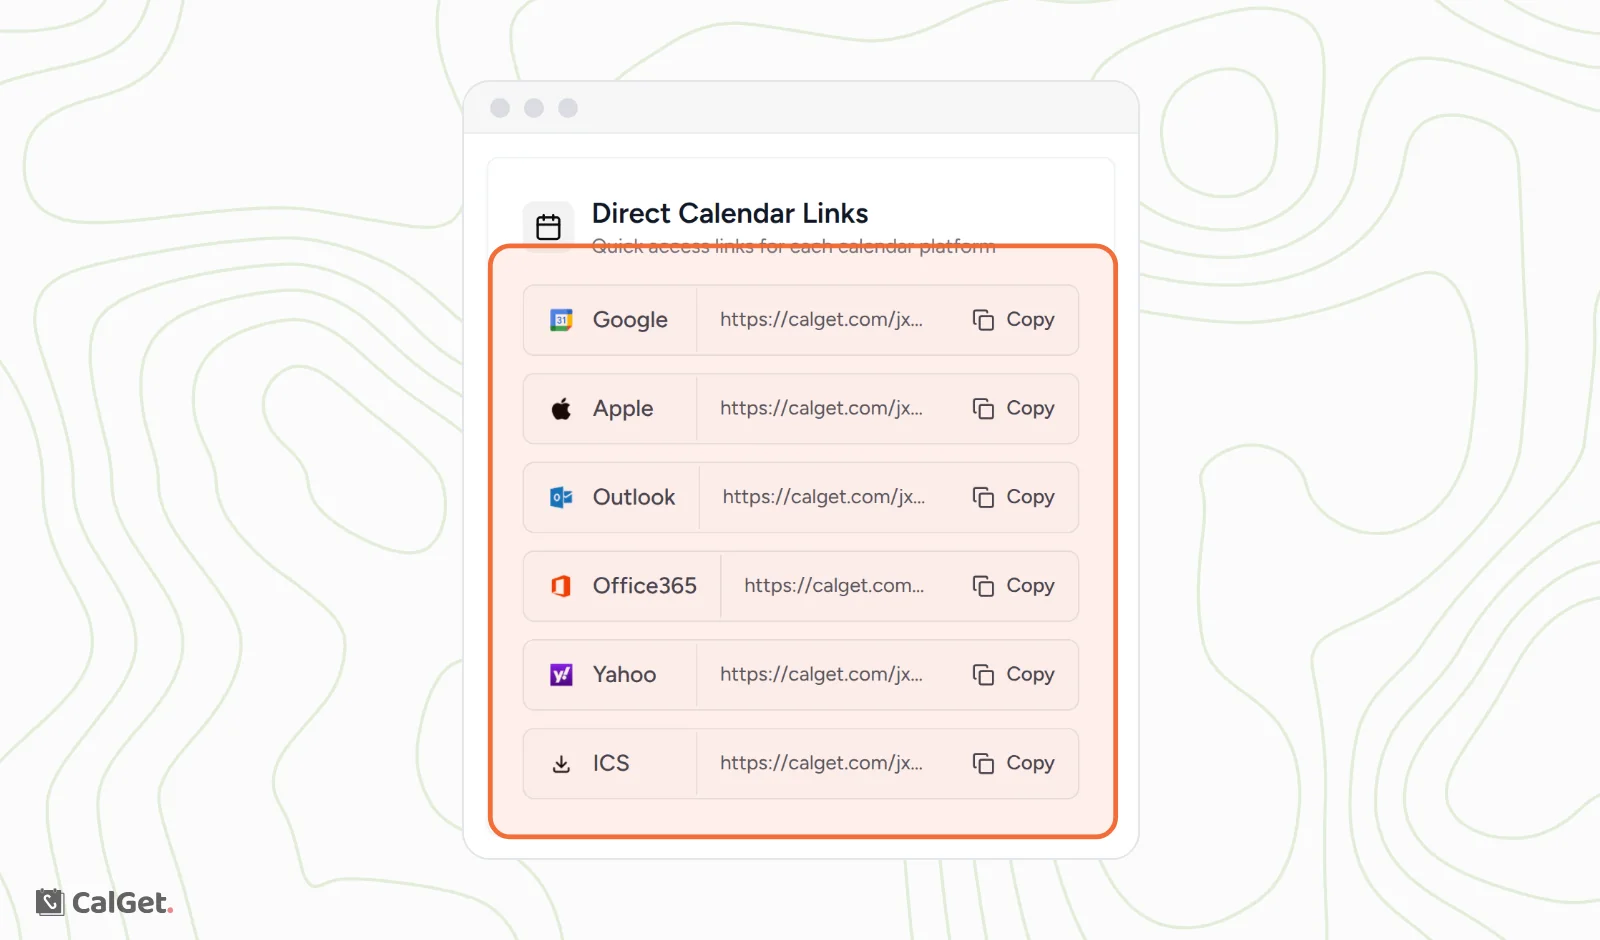Copy the Outlook calendar link
1600x940 pixels.
(x=1013, y=497)
